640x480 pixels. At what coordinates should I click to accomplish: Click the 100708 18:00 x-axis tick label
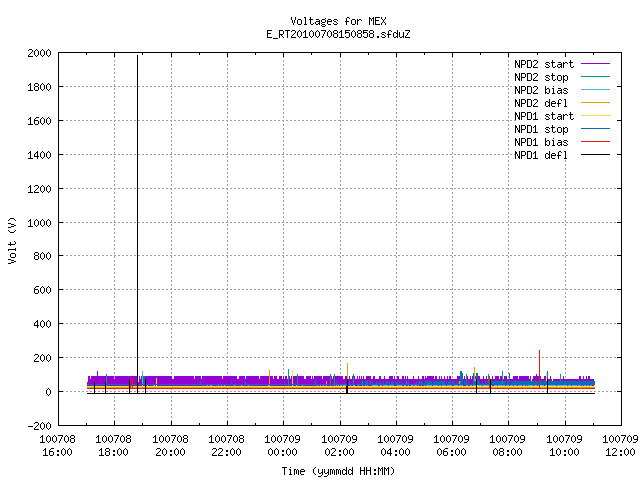click(x=114, y=446)
